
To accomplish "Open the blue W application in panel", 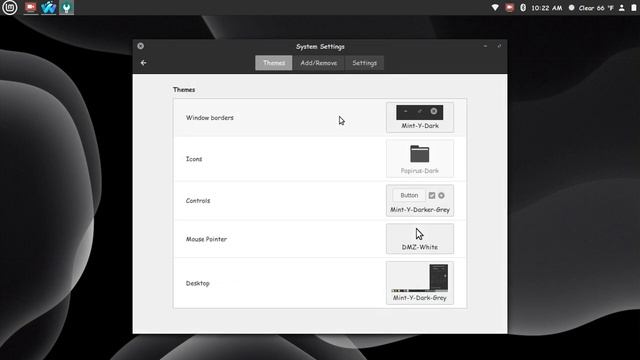I will (x=49, y=7).
